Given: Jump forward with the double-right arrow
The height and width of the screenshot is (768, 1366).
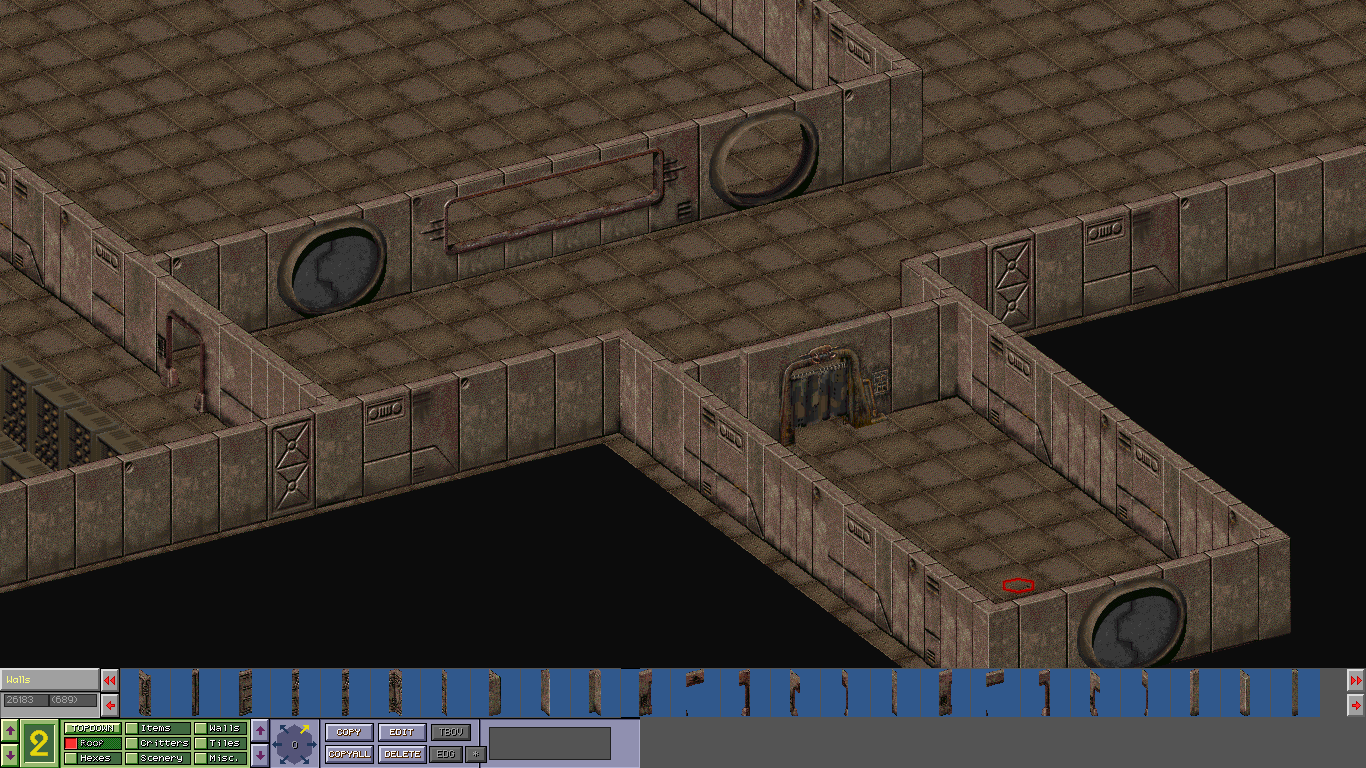Looking at the screenshot, I should point(1356,681).
